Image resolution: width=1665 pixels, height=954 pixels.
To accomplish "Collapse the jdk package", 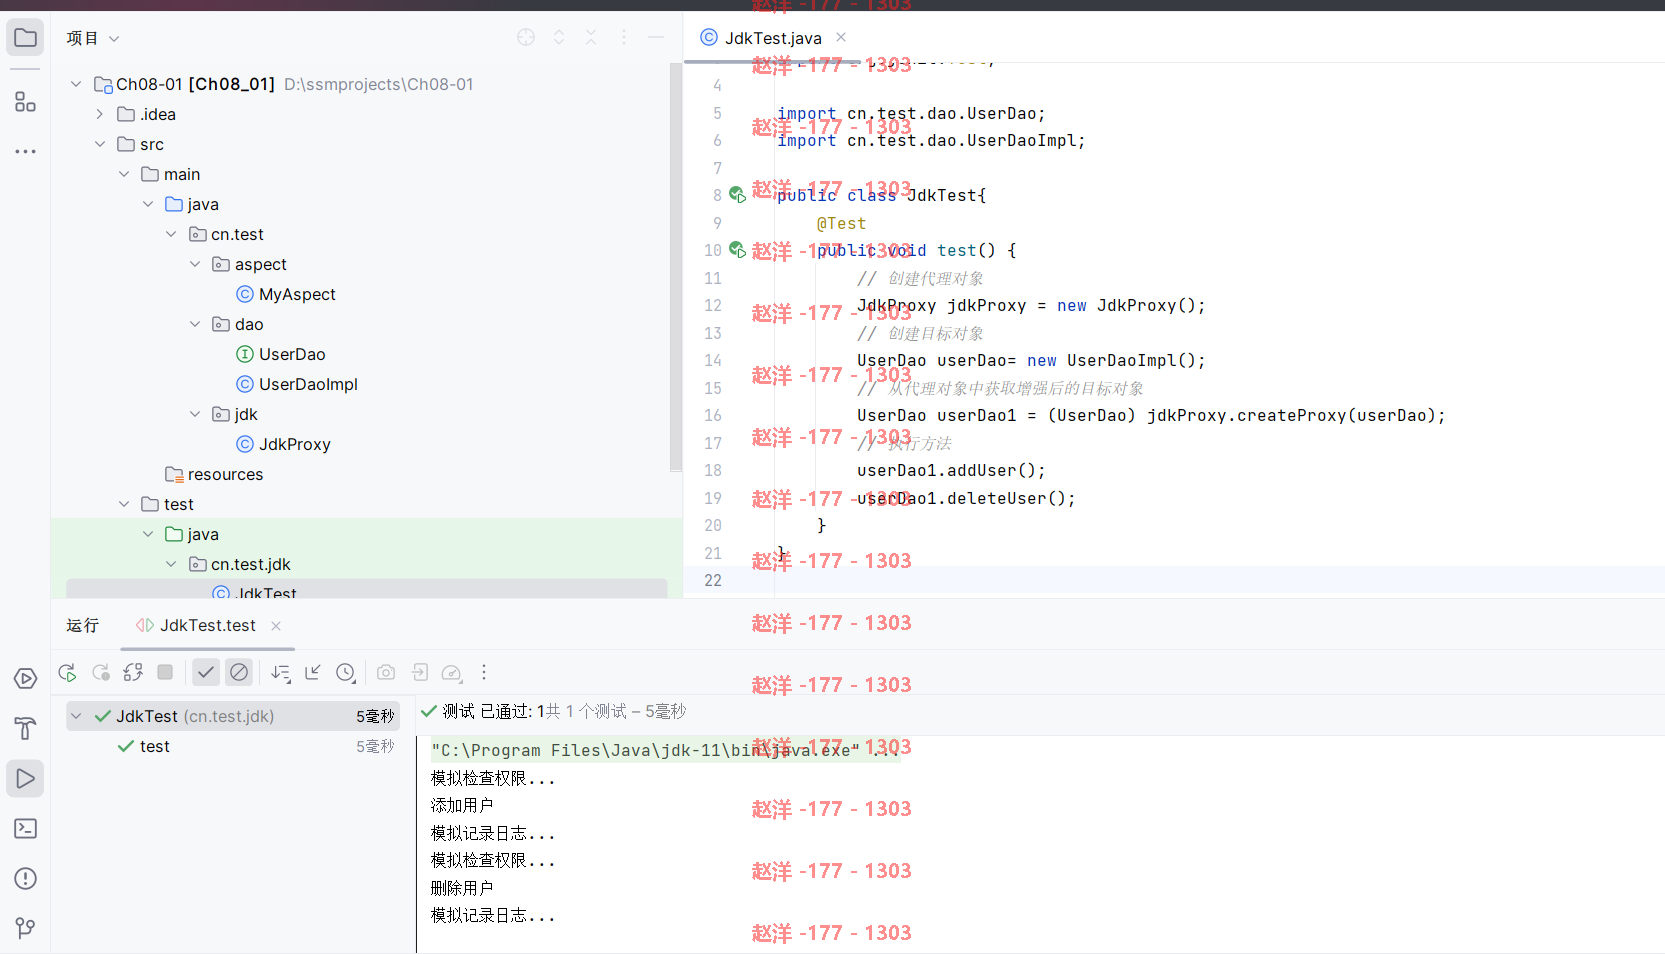I will (x=195, y=414).
